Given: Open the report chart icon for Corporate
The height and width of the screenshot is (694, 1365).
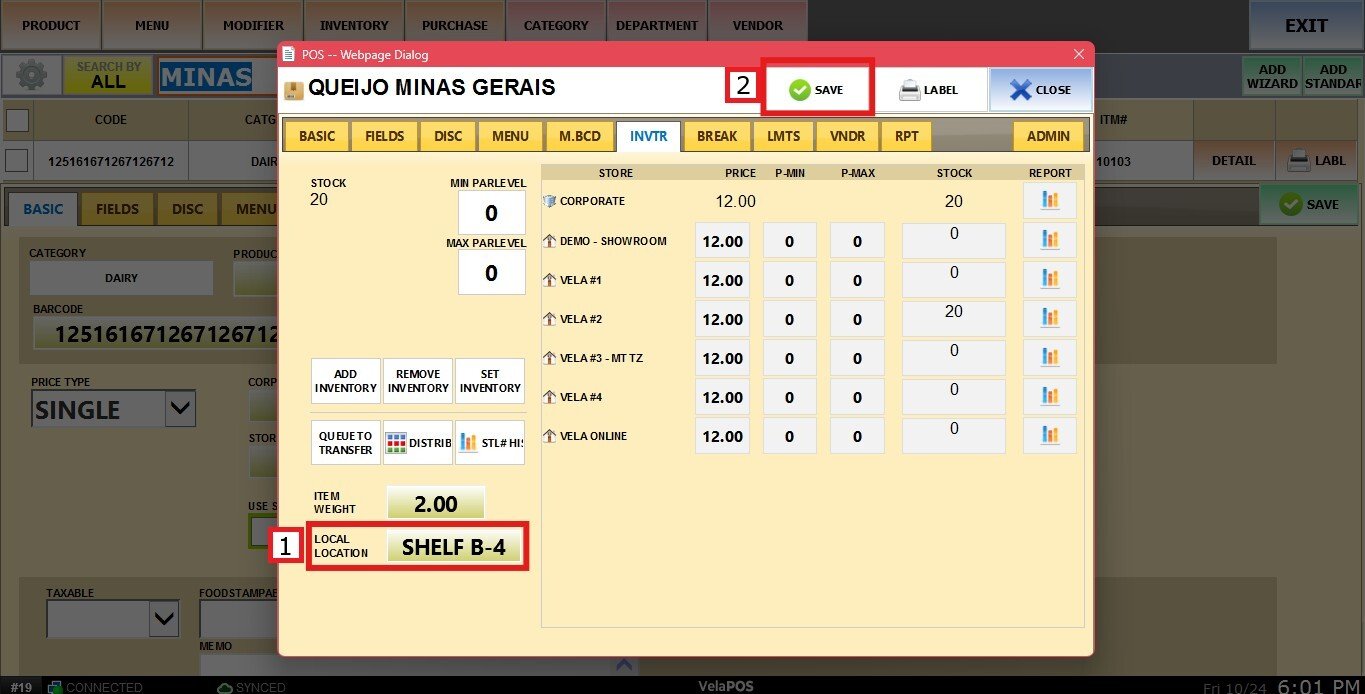Looking at the screenshot, I should pos(1049,201).
